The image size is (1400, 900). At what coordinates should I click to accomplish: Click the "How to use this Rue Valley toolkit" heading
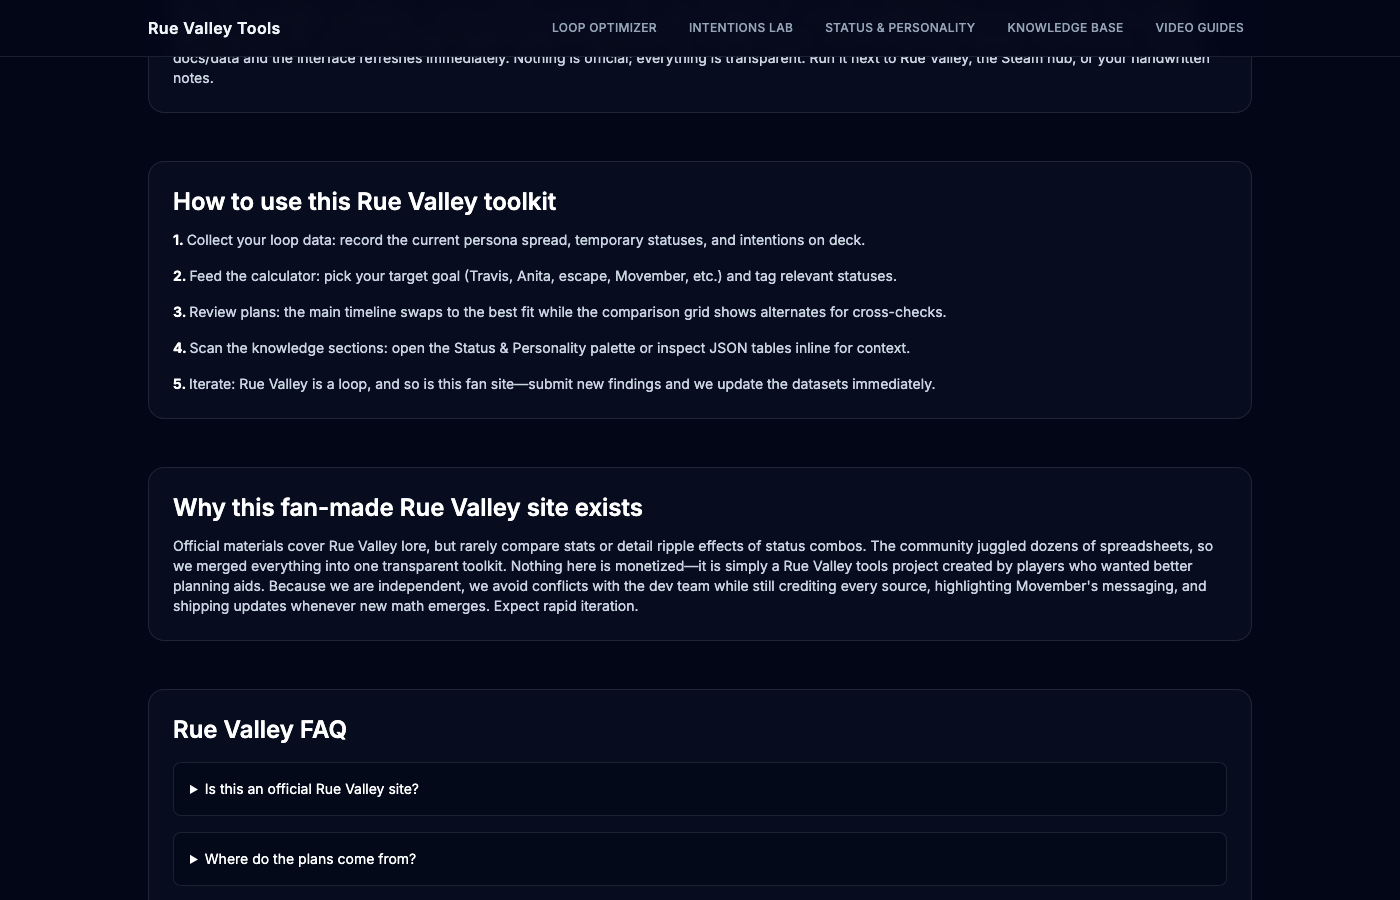point(365,202)
